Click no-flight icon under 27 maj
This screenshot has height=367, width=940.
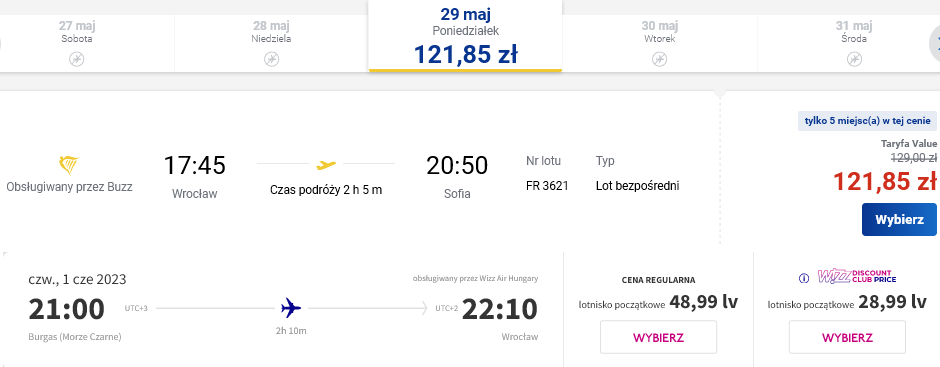(x=77, y=59)
